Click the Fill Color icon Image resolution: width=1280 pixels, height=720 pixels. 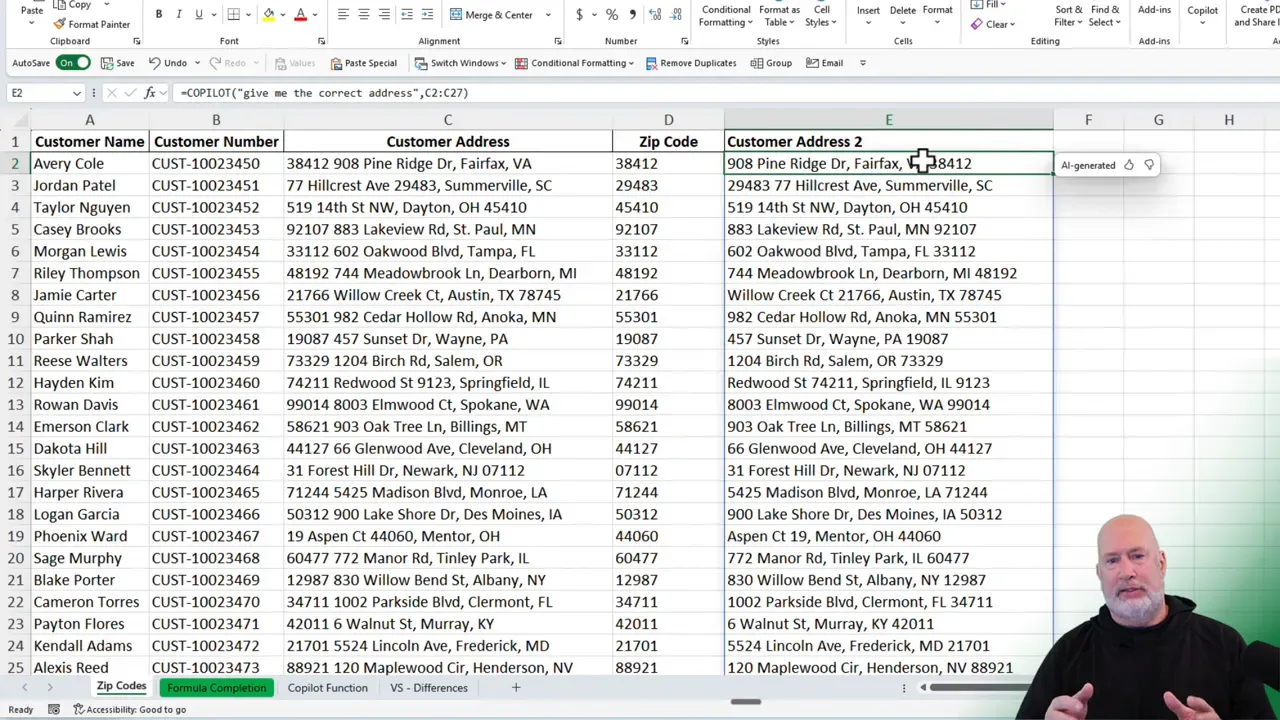(x=268, y=13)
